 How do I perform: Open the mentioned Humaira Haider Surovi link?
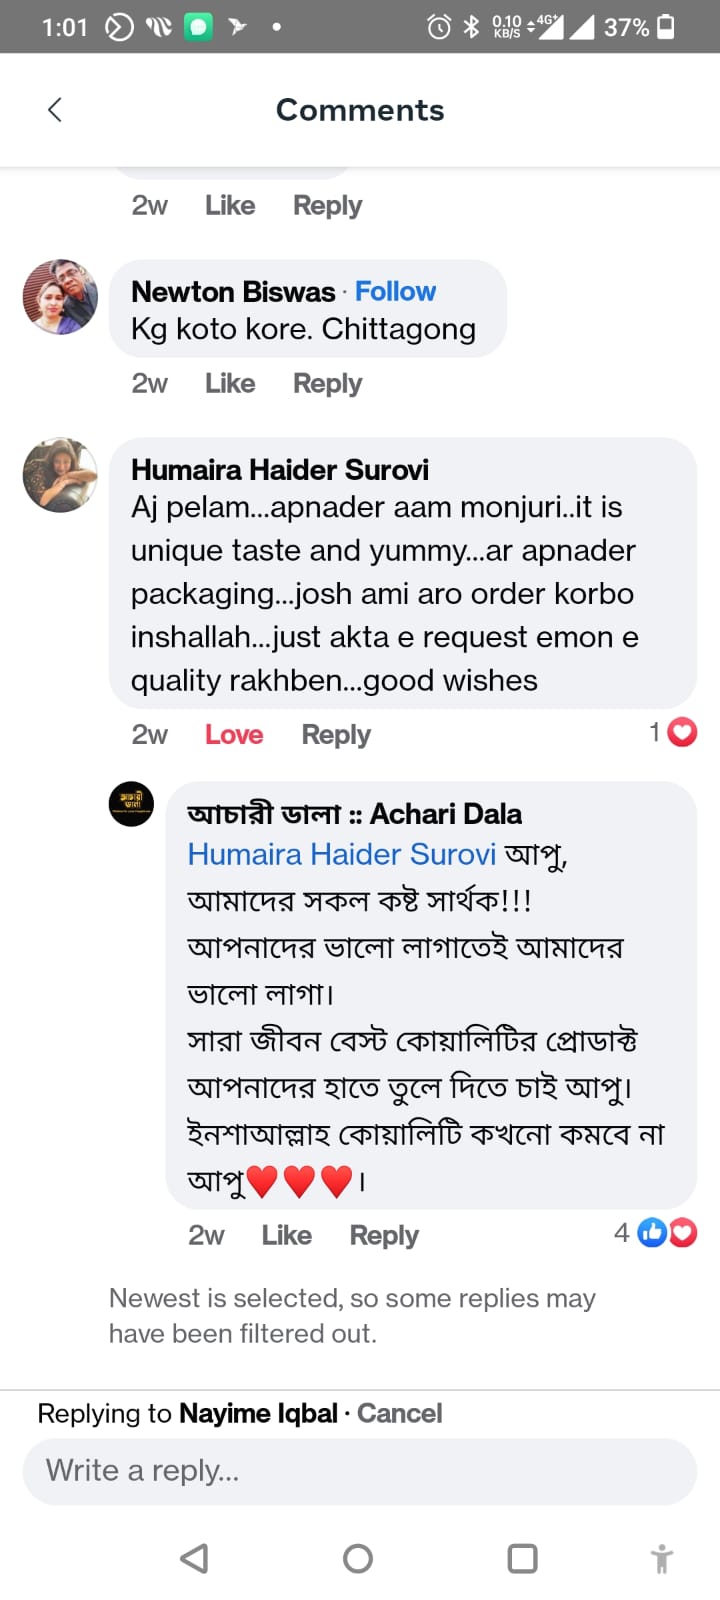(x=342, y=854)
